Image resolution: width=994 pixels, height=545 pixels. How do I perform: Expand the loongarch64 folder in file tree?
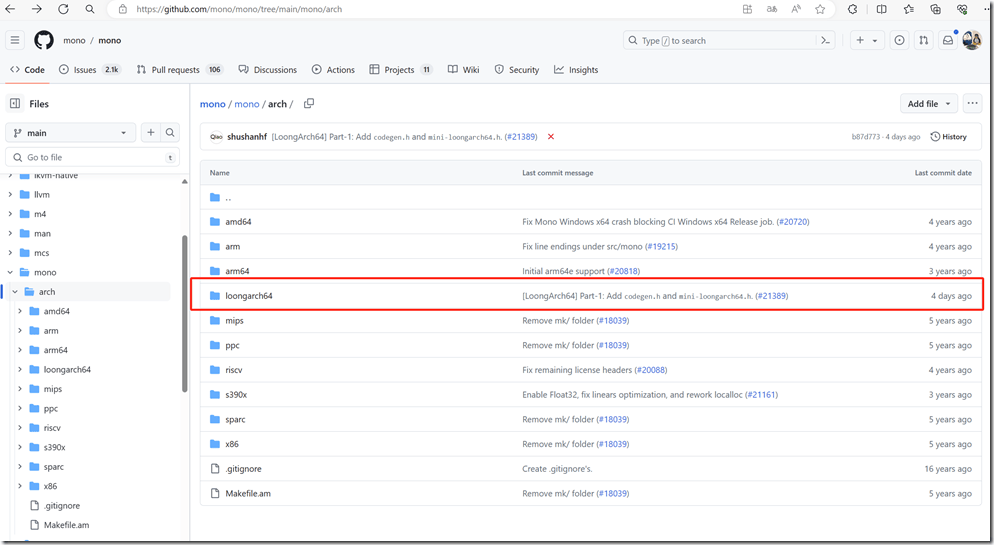[x=21, y=370]
